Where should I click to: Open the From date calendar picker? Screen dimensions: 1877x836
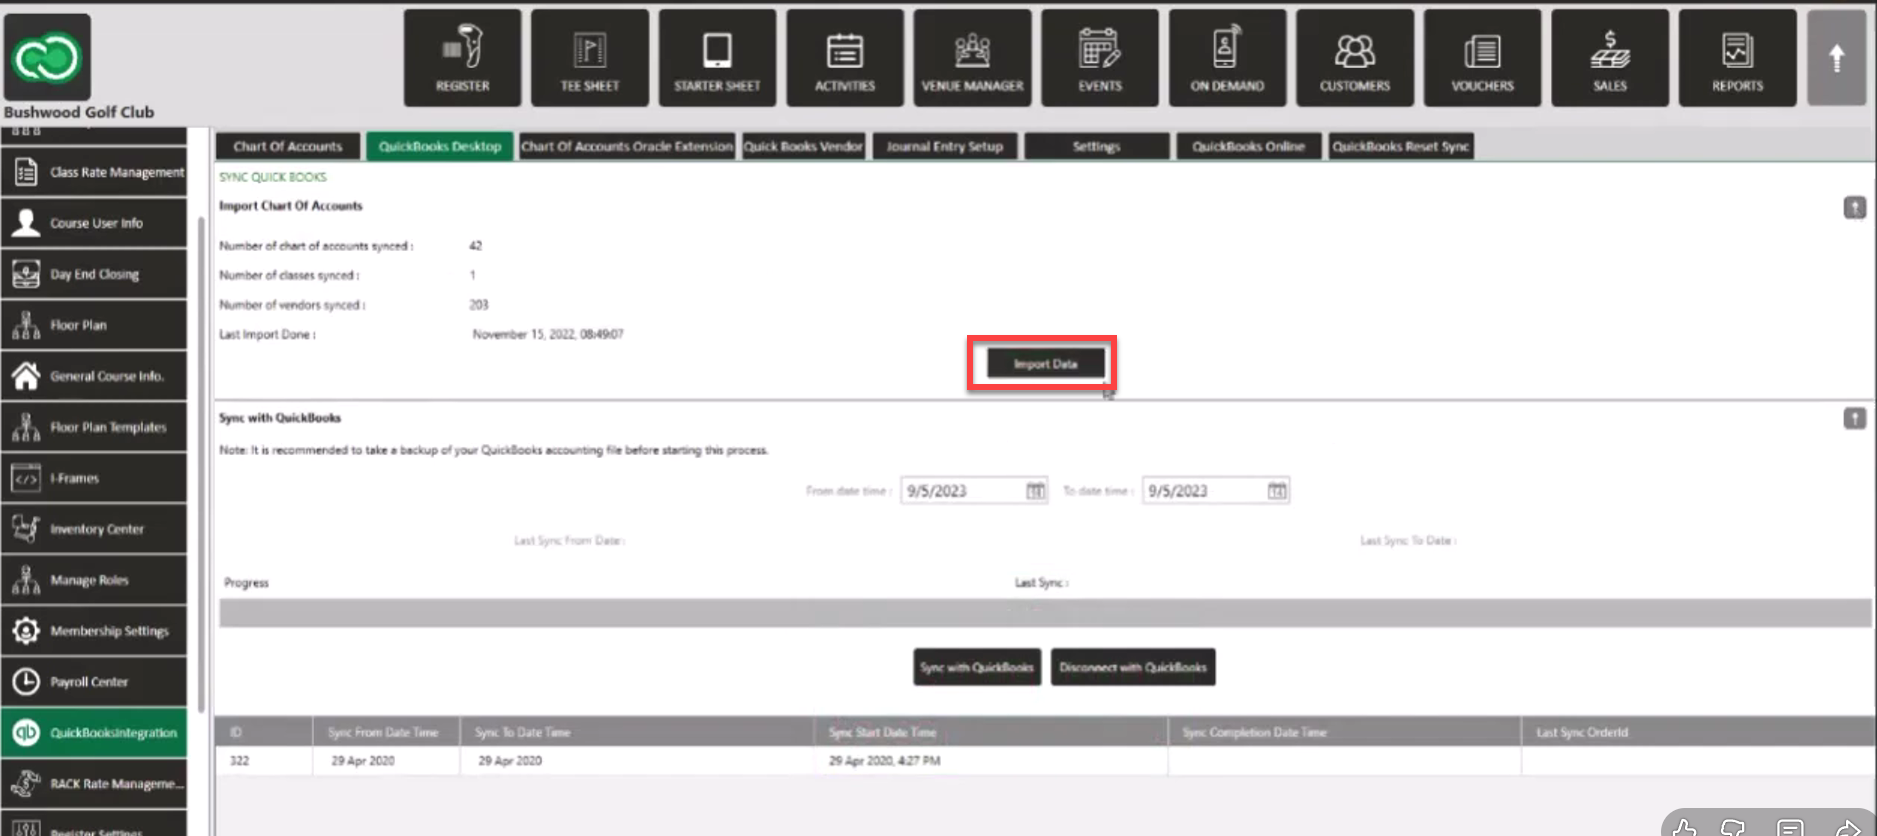tap(1035, 491)
